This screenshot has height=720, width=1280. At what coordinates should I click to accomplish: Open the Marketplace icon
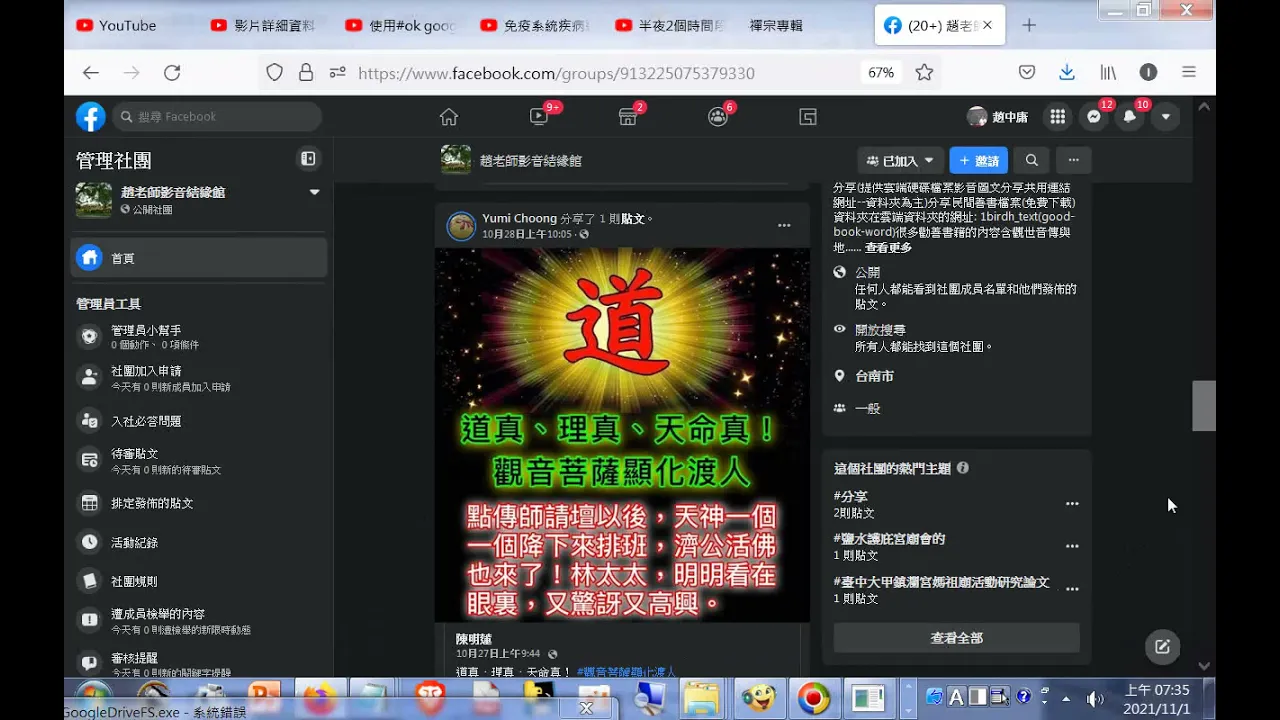(628, 117)
